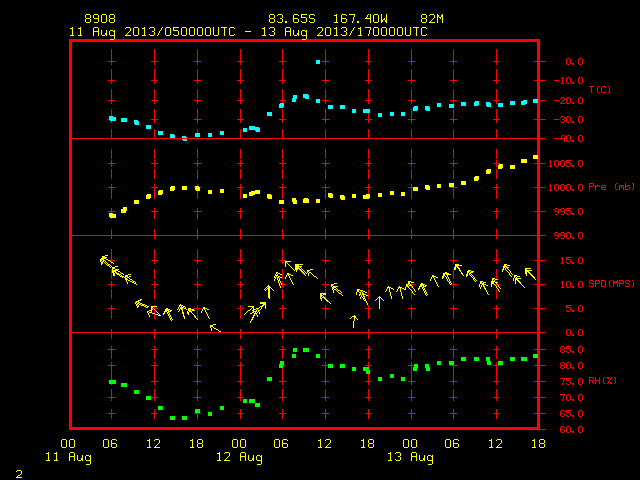Click the 11 Aug date label

[68, 457]
